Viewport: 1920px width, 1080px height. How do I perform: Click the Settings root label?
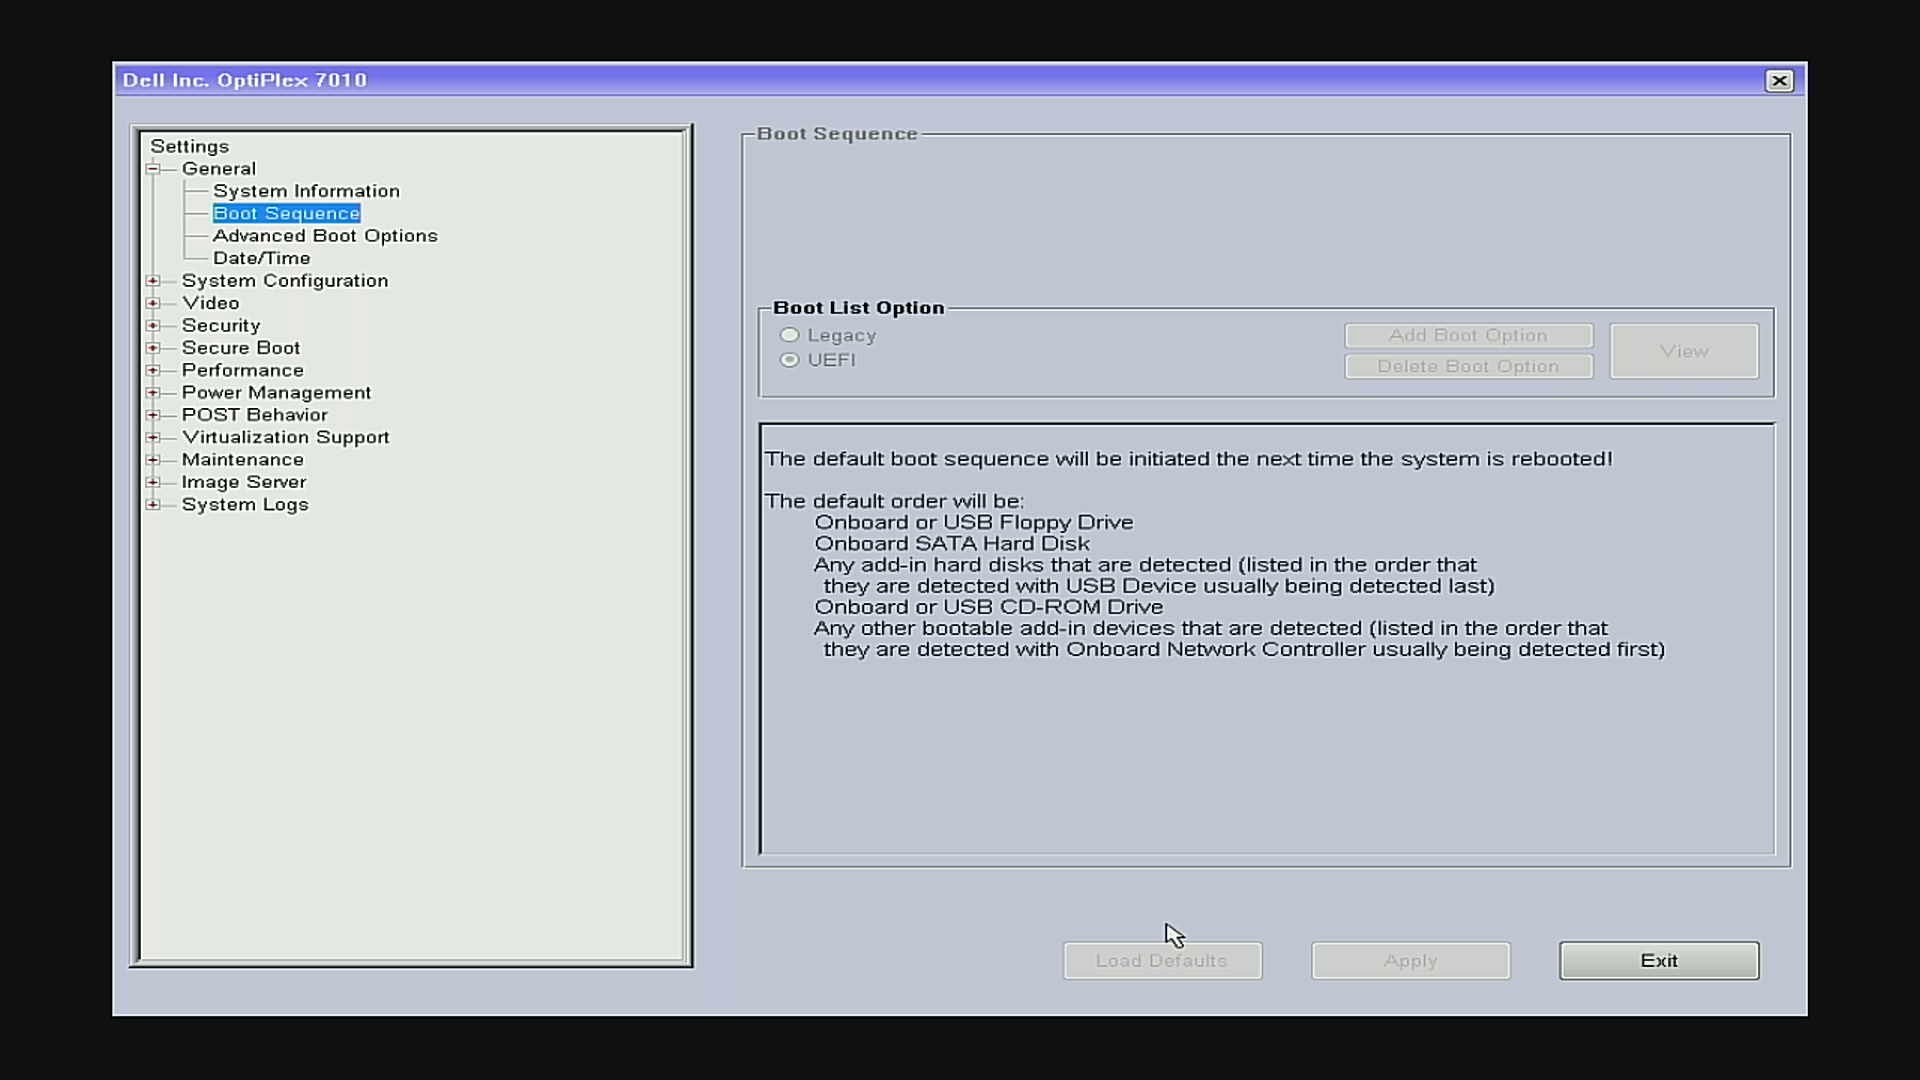coord(189,146)
